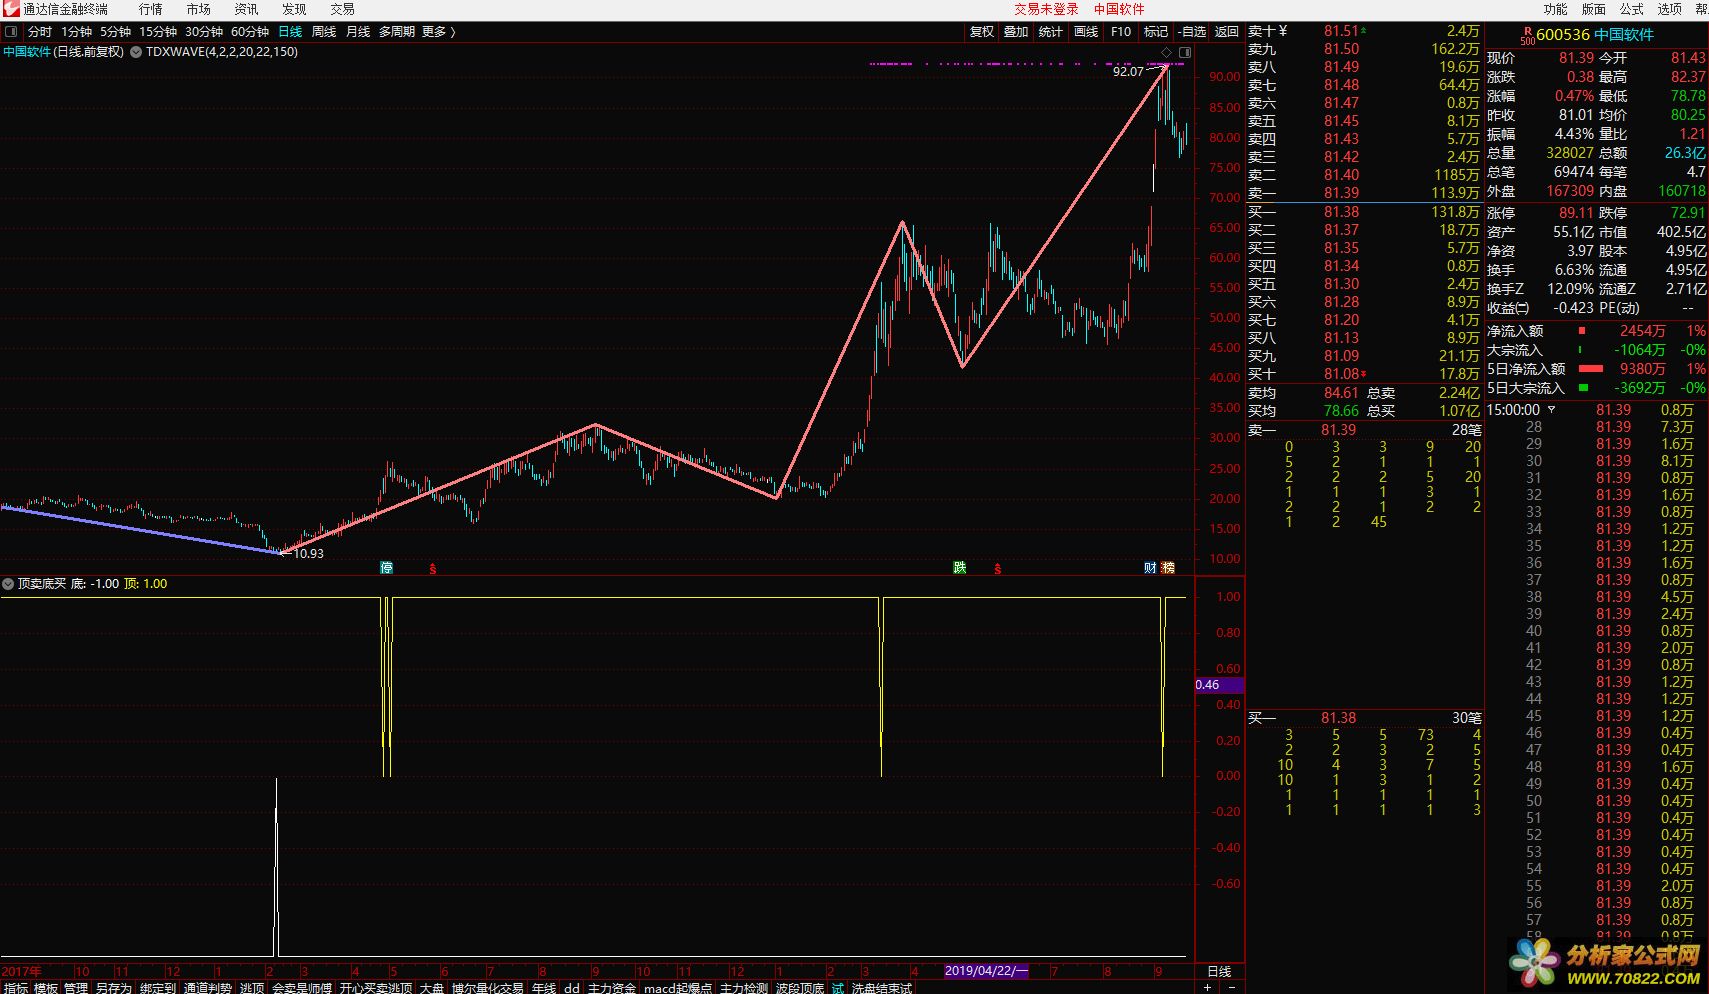The height and width of the screenshot is (994, 1709).
Task: Click the 0.46 indicator value marker
Action: pos(1219,685)
